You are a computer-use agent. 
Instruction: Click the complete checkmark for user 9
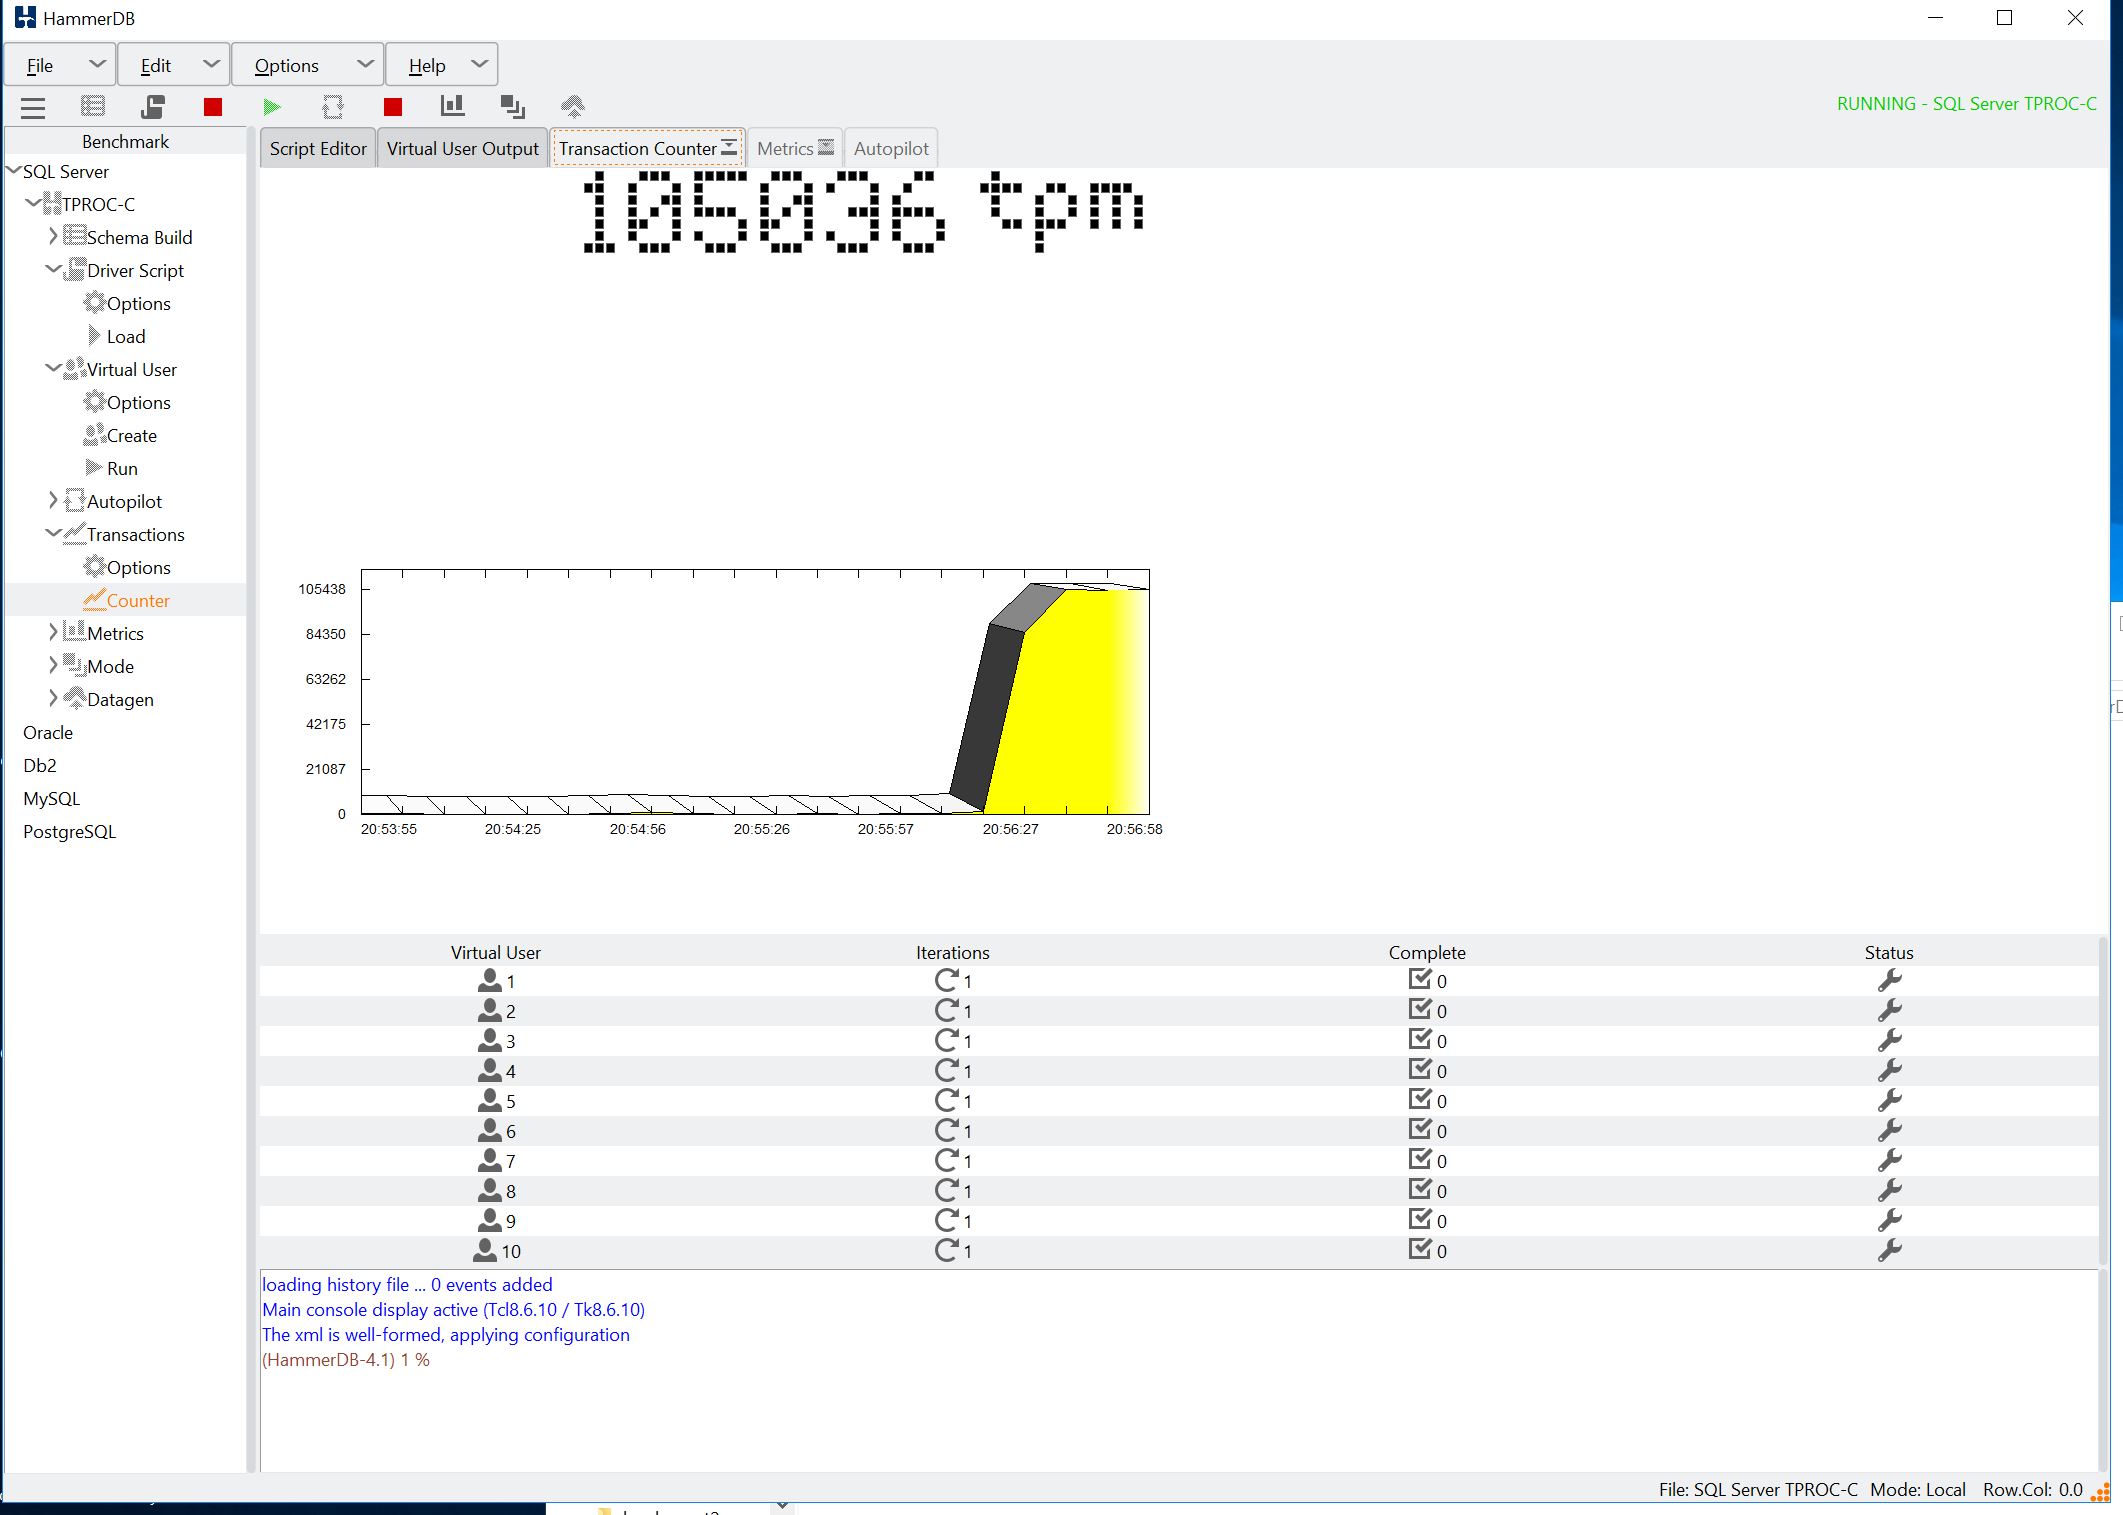click(1420, 1219)
